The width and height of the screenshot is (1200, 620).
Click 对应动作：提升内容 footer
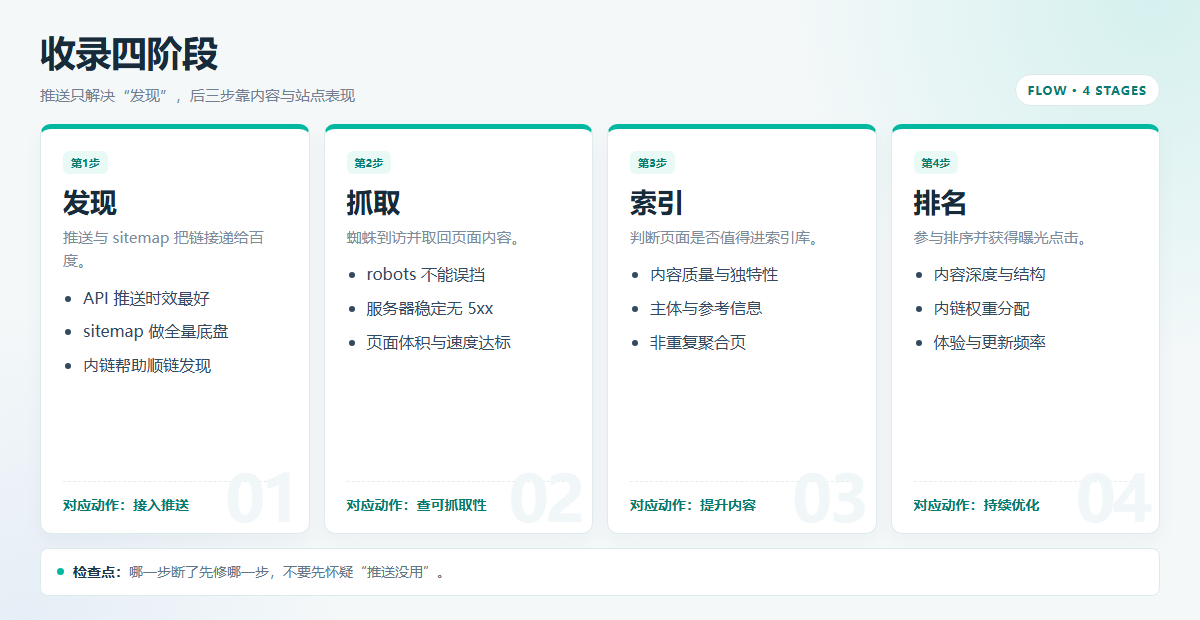(693, 505)
